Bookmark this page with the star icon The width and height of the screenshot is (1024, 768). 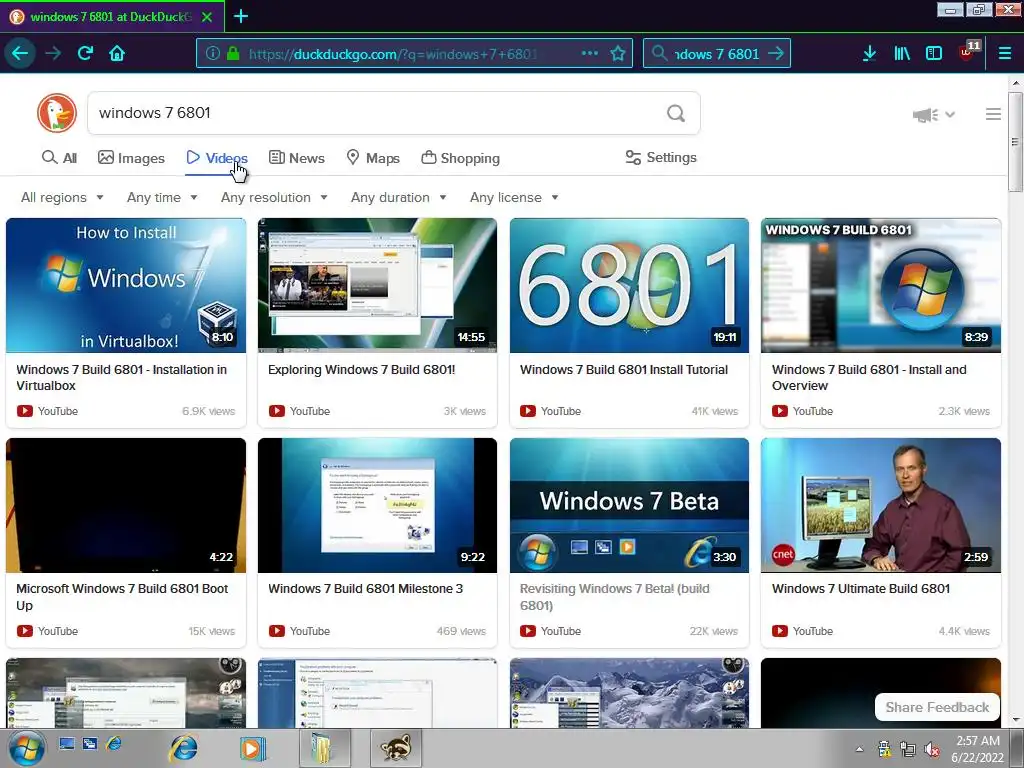[x=618, y=53]
